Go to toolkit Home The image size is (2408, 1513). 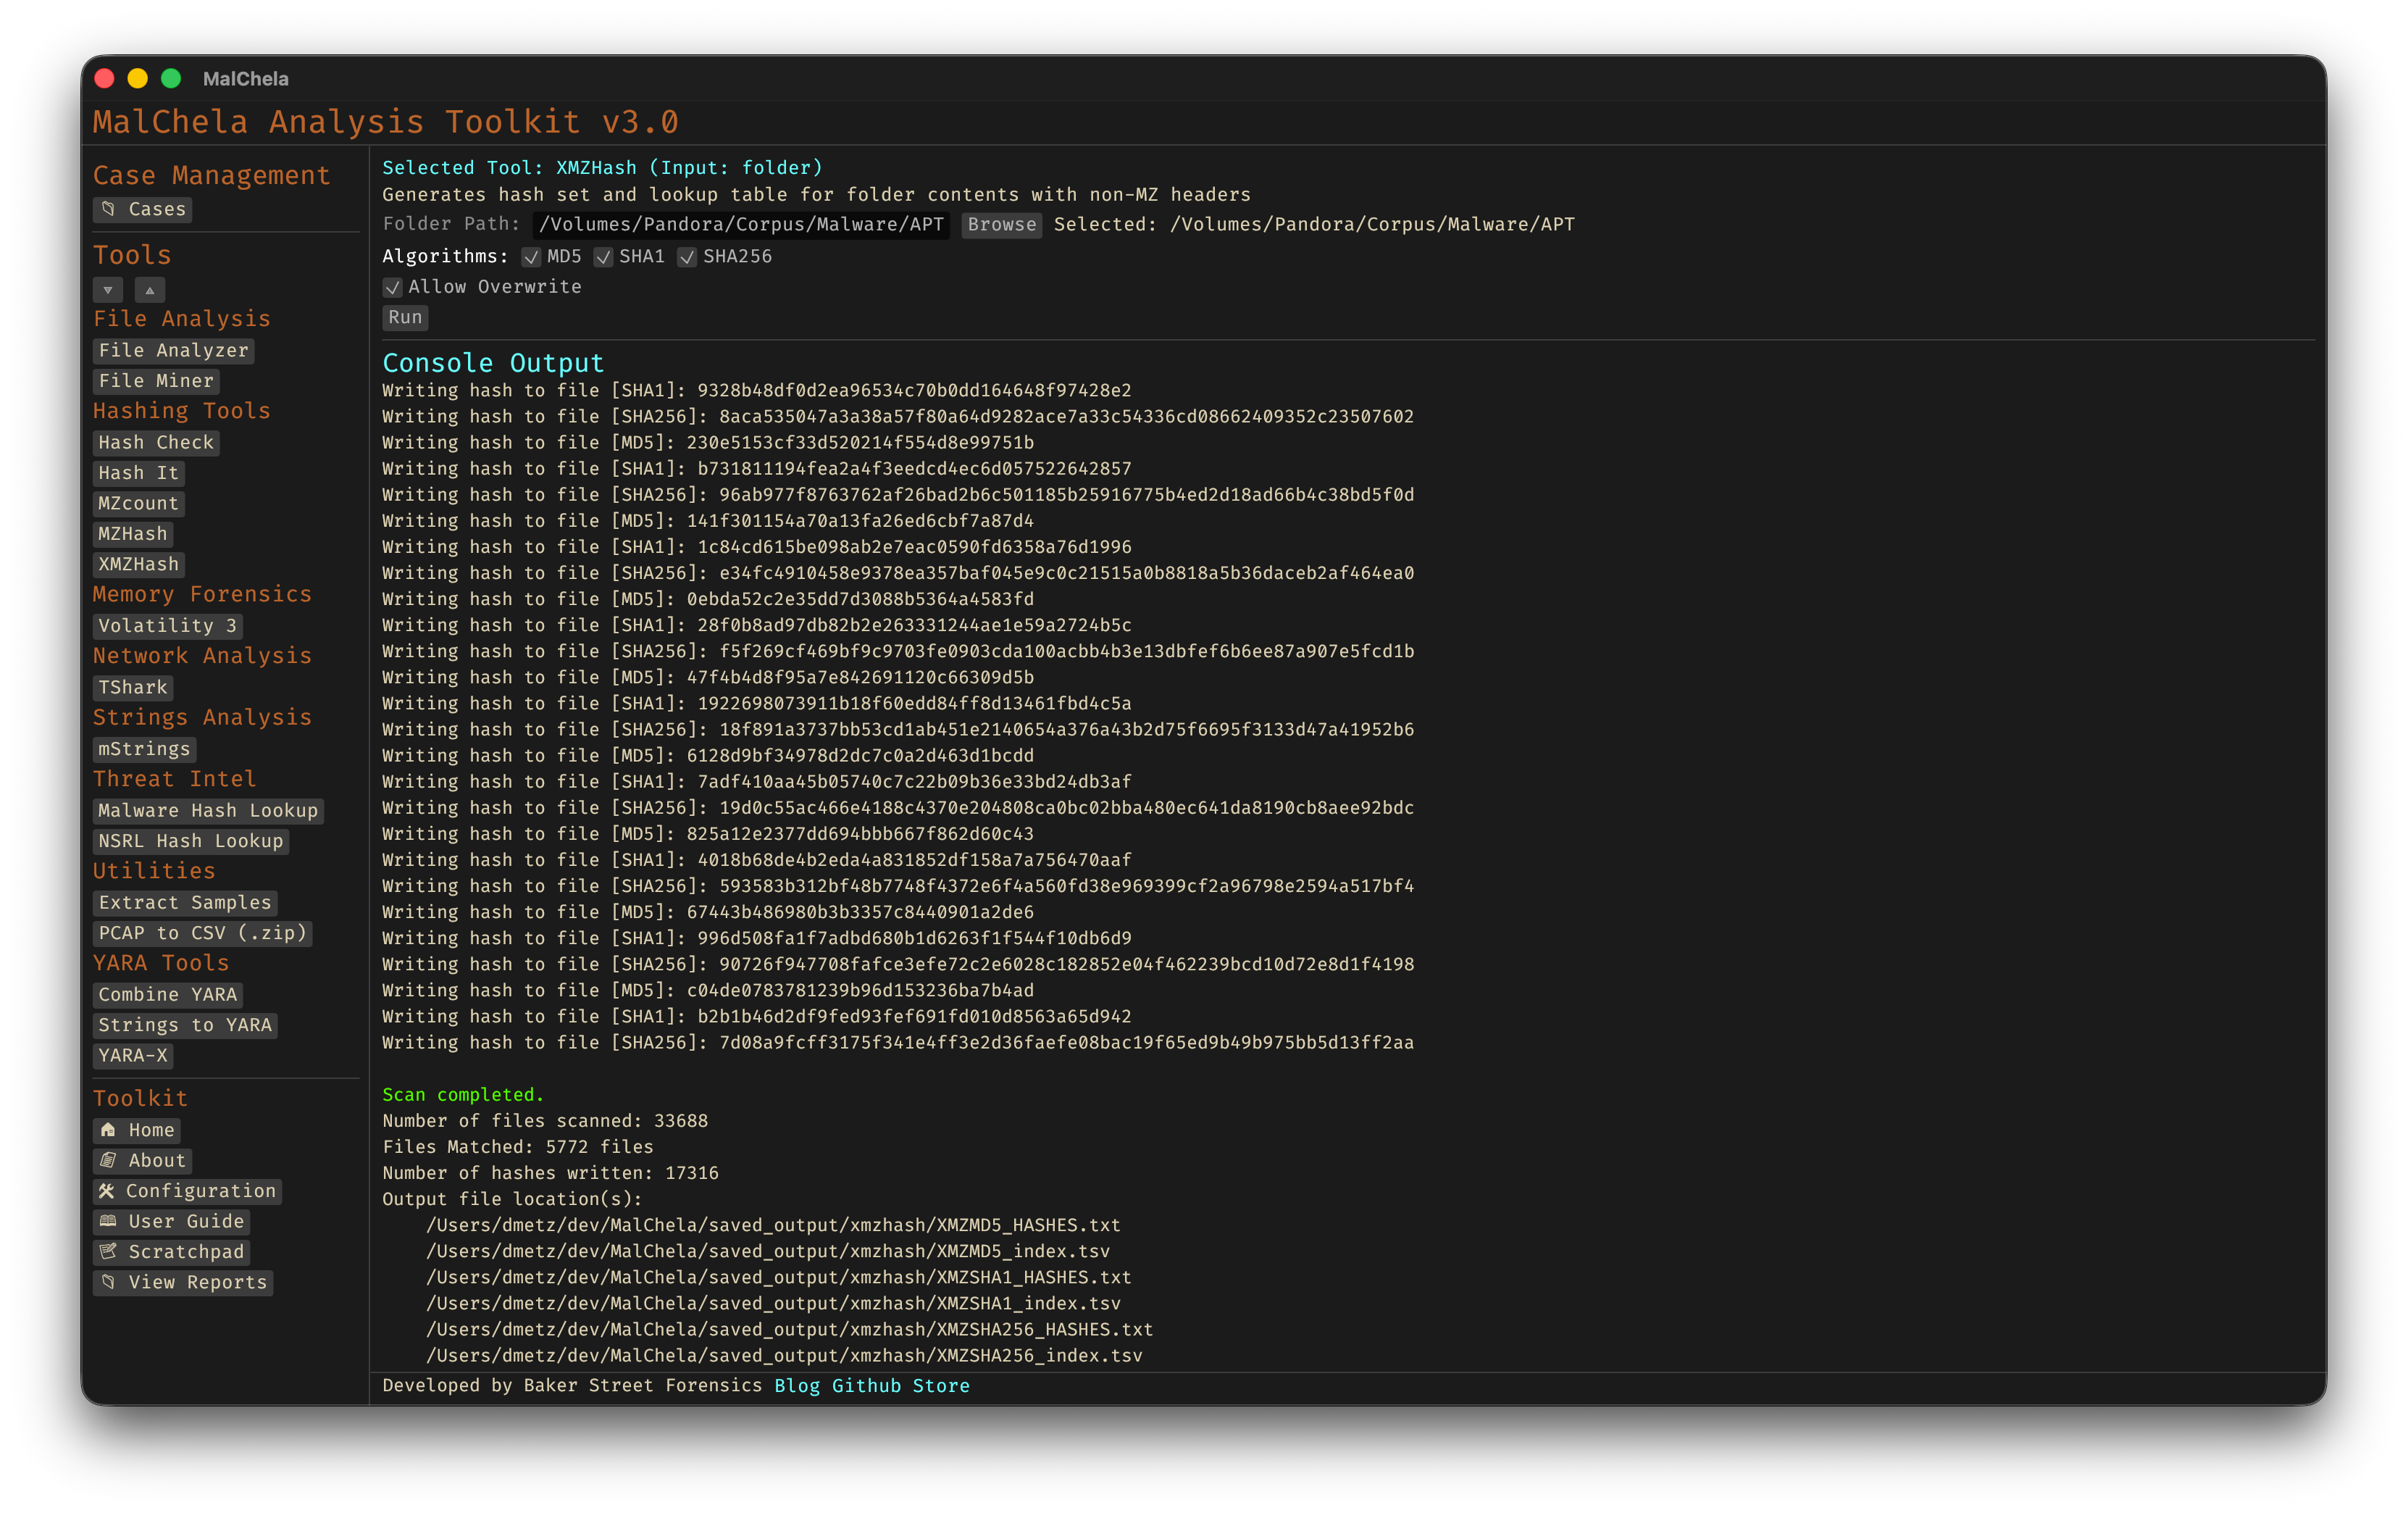136,1130
